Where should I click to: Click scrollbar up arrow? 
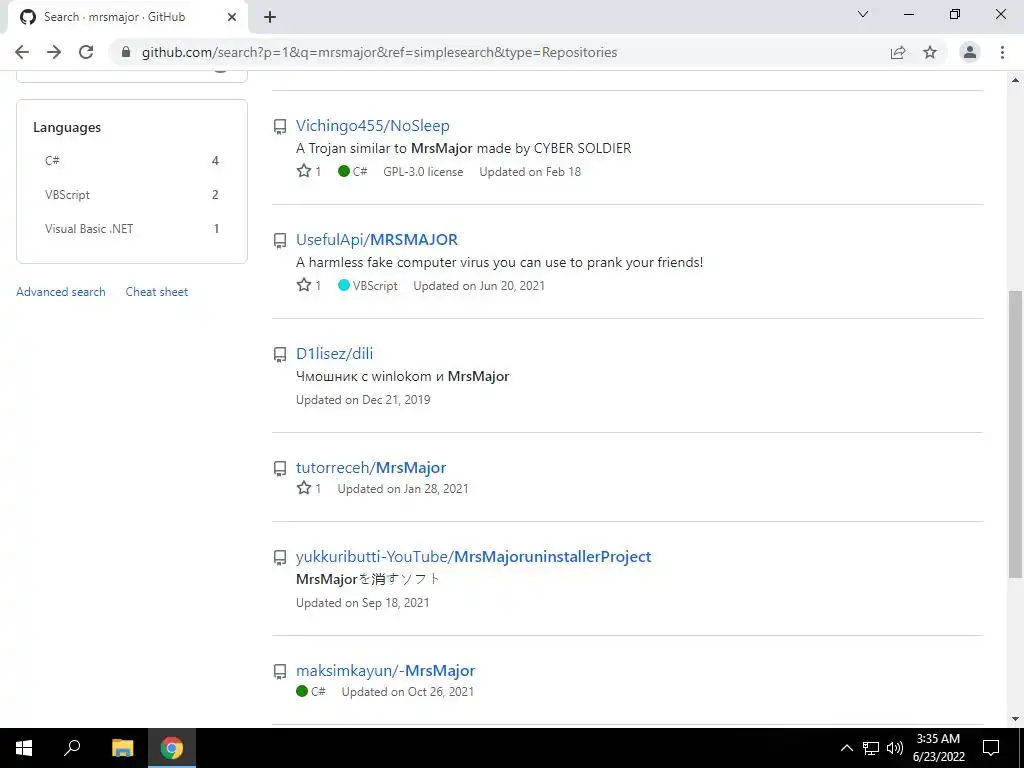1015,80
